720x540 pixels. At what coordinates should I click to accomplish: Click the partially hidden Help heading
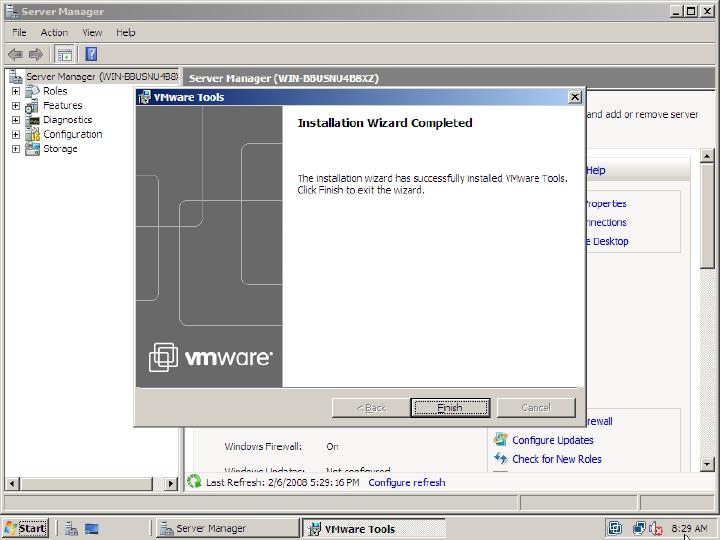[596, 170]
